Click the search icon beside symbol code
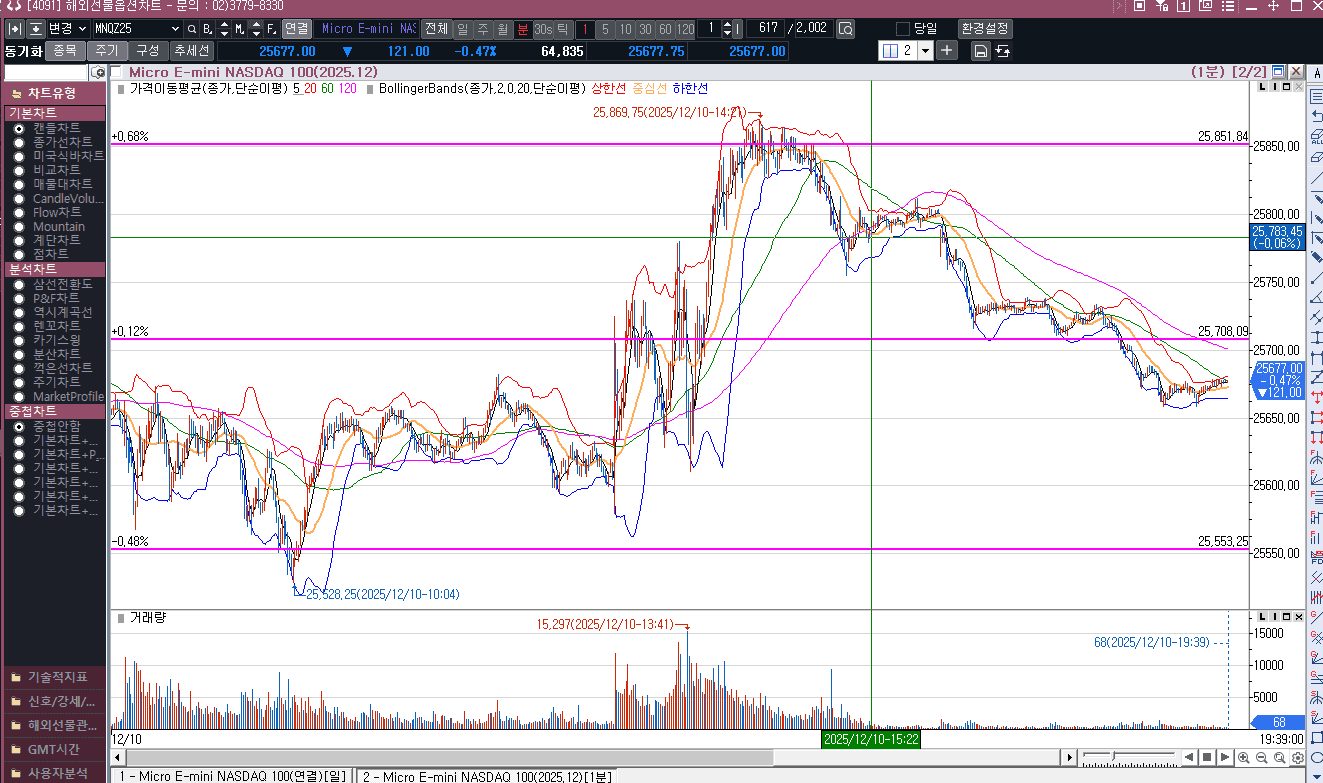Image resolution: width=1323 pixels, height=783 pixels. coord(191,29)
